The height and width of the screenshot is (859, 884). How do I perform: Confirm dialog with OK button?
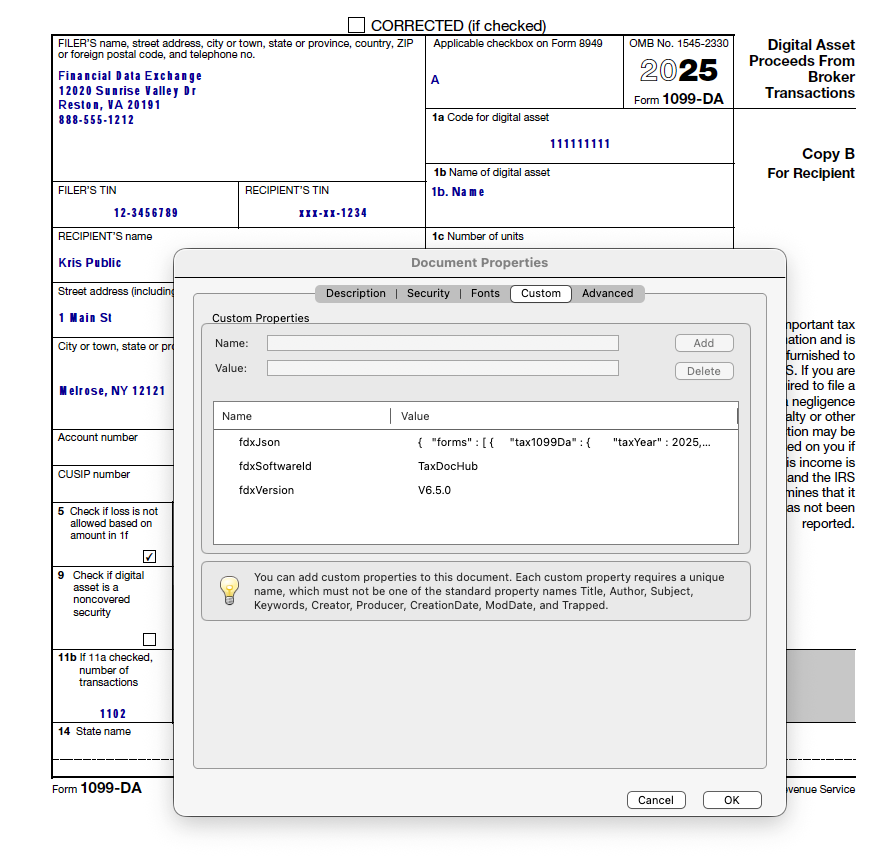[x=732, y=800]
